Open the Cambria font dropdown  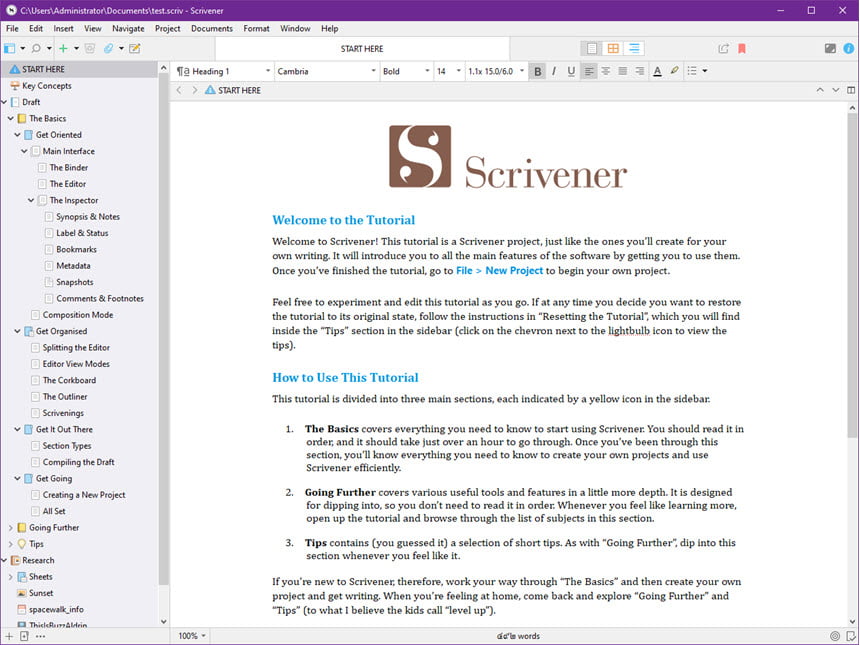(x=326, y=71)
